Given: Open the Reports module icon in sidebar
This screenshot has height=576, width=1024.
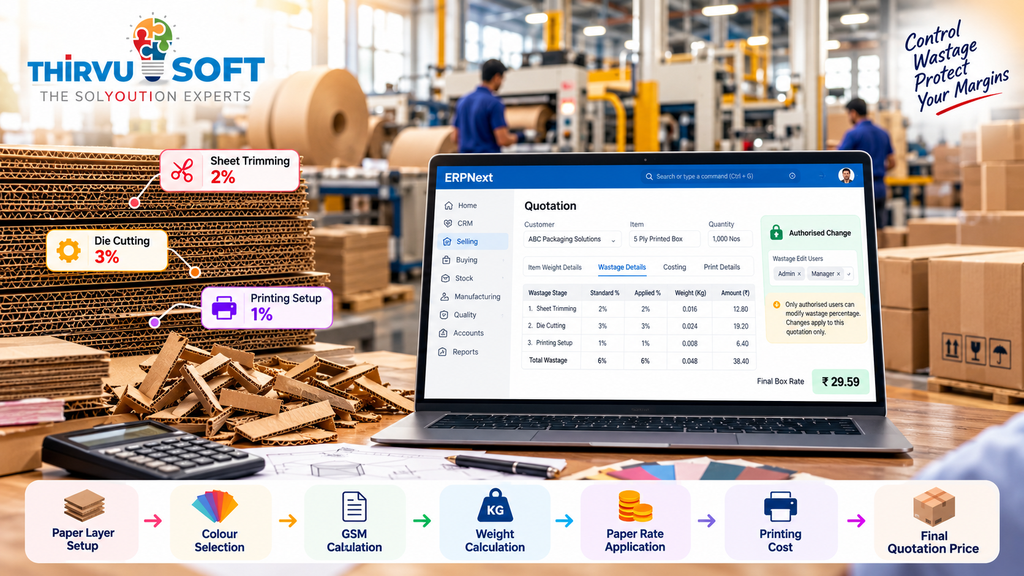Looking at the screenshot, I should pos(443,352).
